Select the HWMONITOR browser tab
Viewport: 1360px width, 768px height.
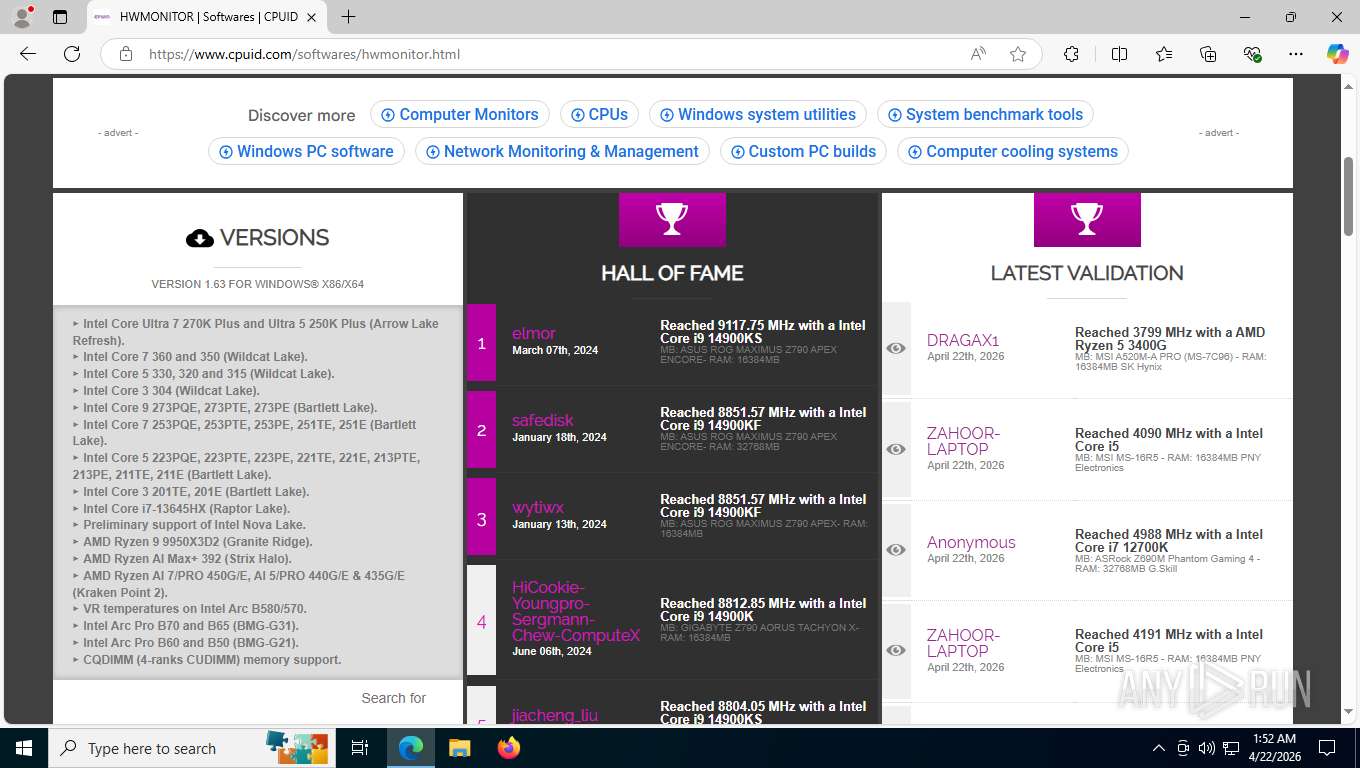[x=208, y=17]
